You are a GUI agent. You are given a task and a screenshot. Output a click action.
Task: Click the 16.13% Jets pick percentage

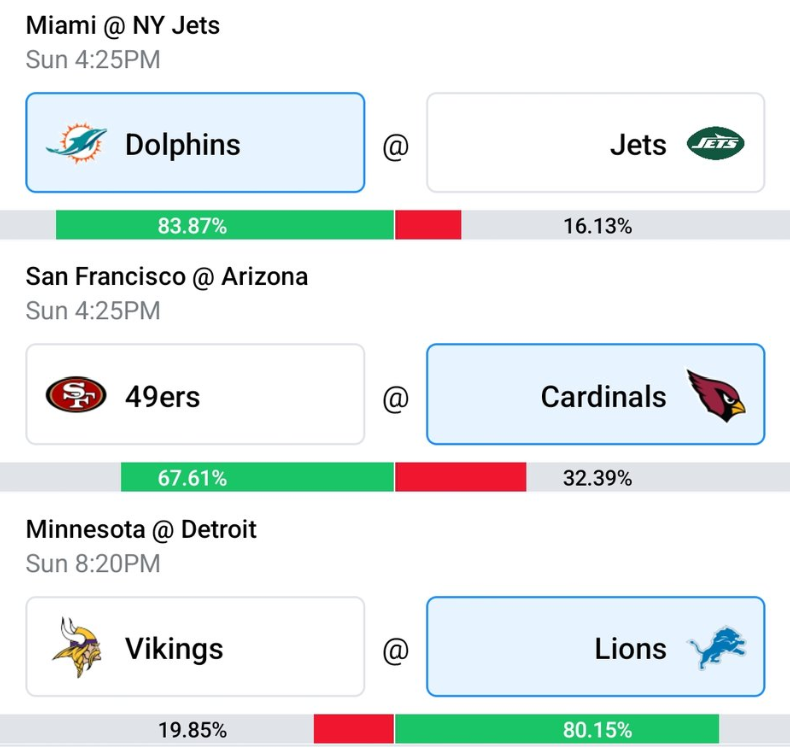(597, 226)
